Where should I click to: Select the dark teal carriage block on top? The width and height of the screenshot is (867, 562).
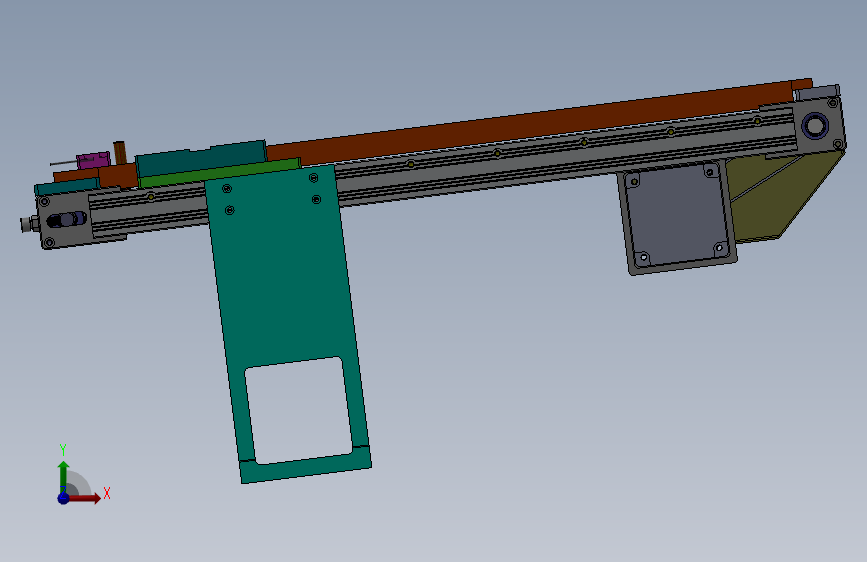pos(200,159)
